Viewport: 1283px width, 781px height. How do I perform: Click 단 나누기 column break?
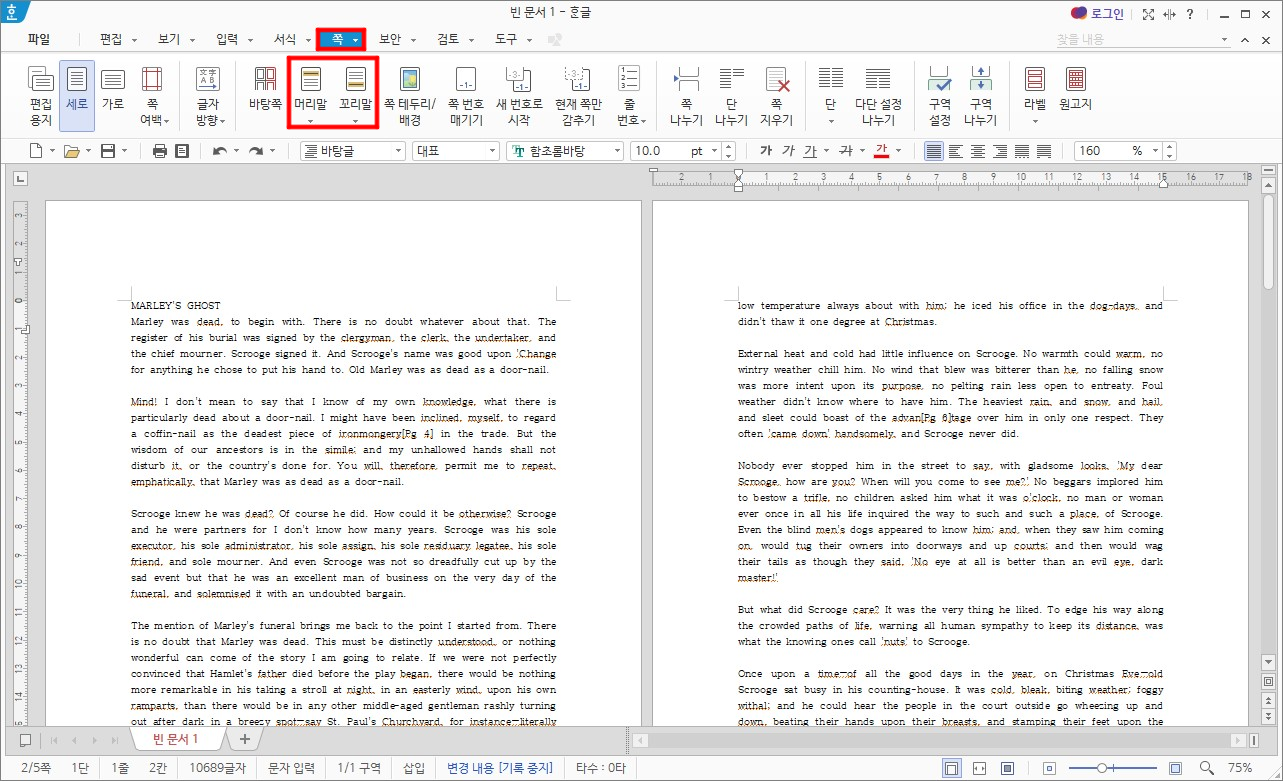pos(731,95)
